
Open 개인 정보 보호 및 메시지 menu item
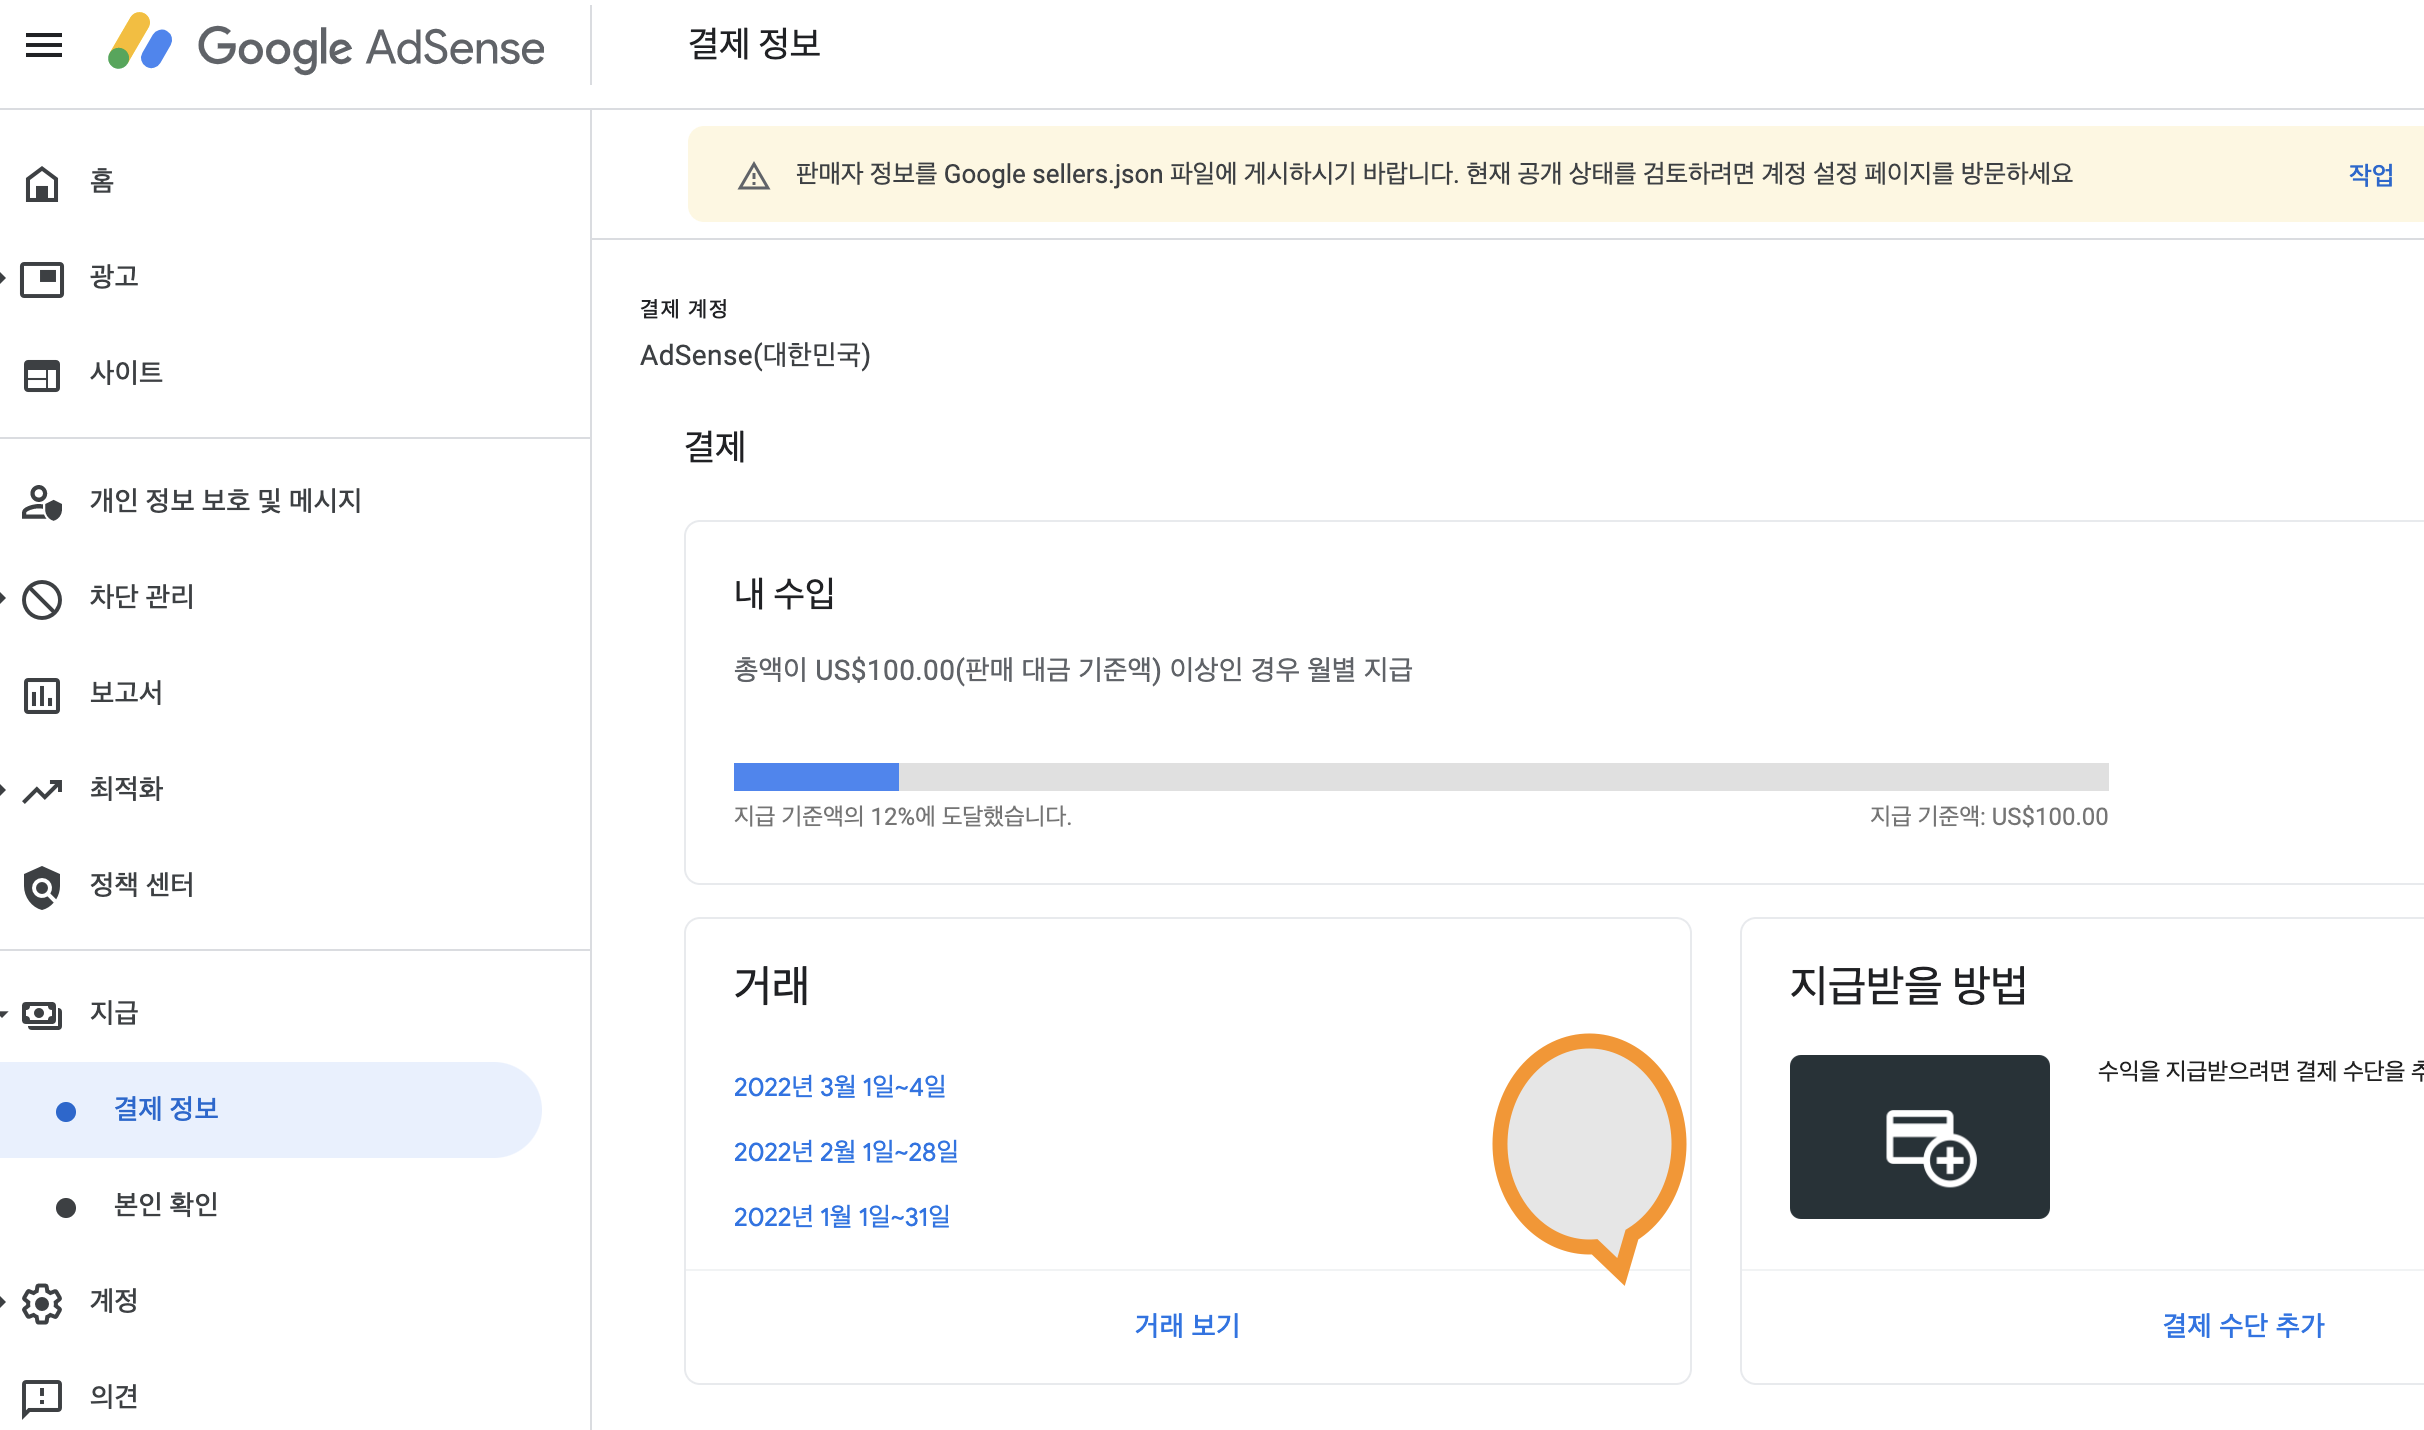[225, 501]
